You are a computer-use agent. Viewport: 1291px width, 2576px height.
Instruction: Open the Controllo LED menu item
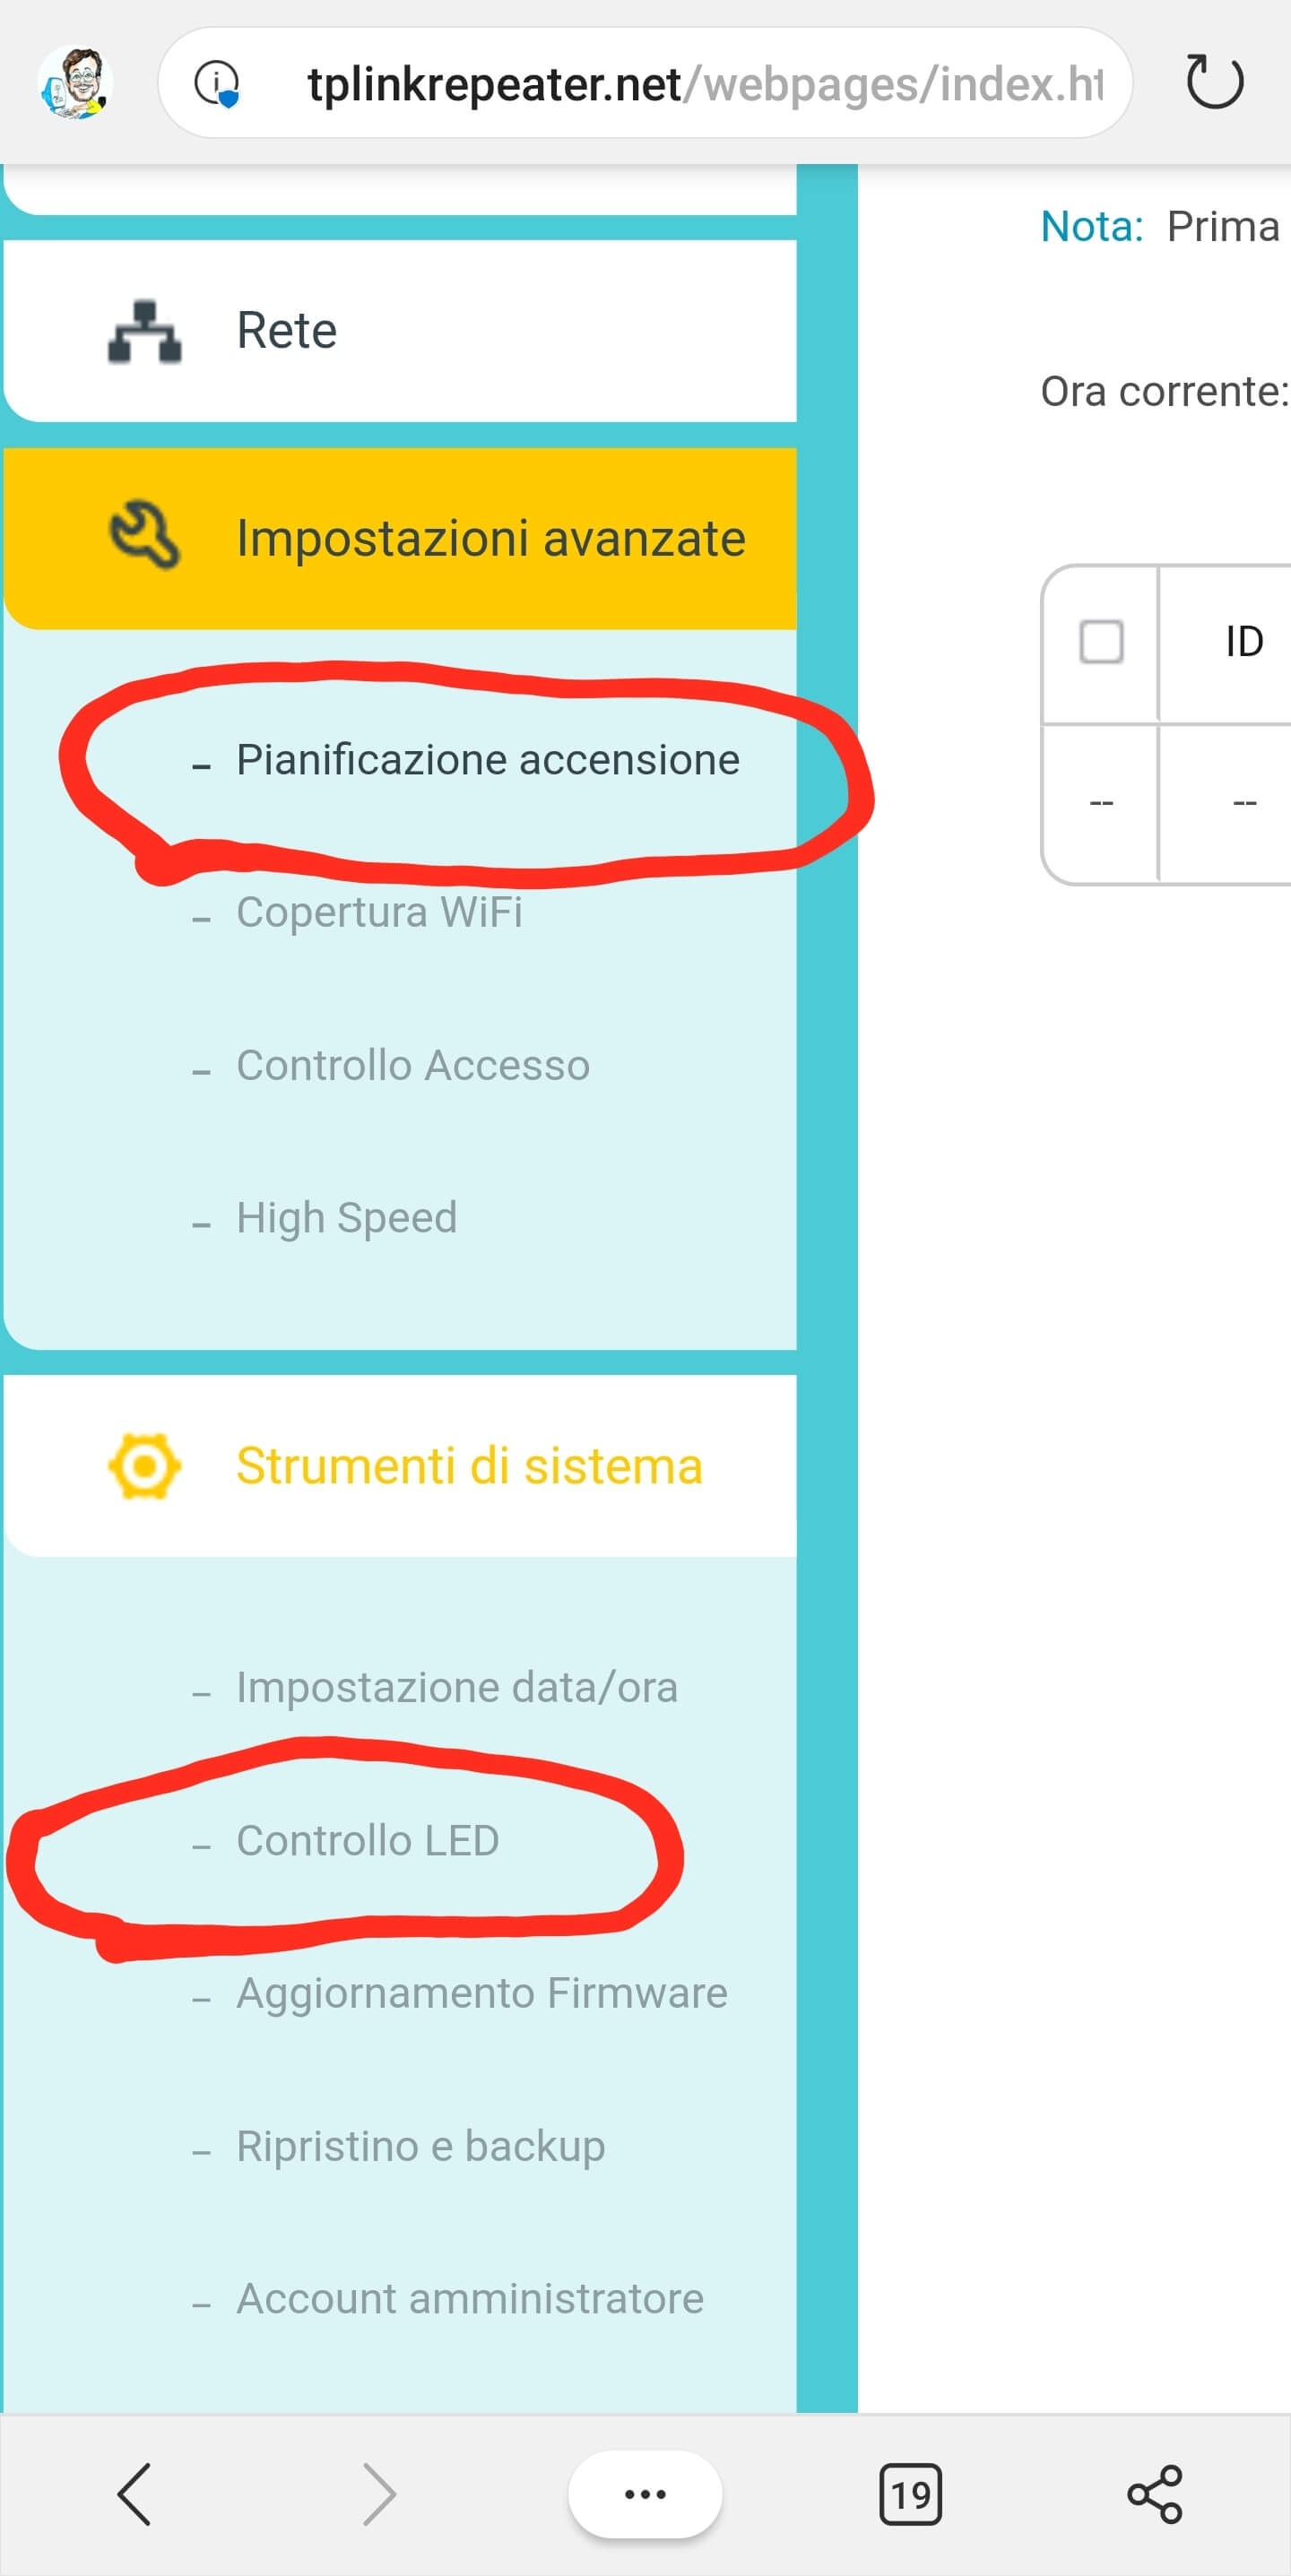[367, 1841]
